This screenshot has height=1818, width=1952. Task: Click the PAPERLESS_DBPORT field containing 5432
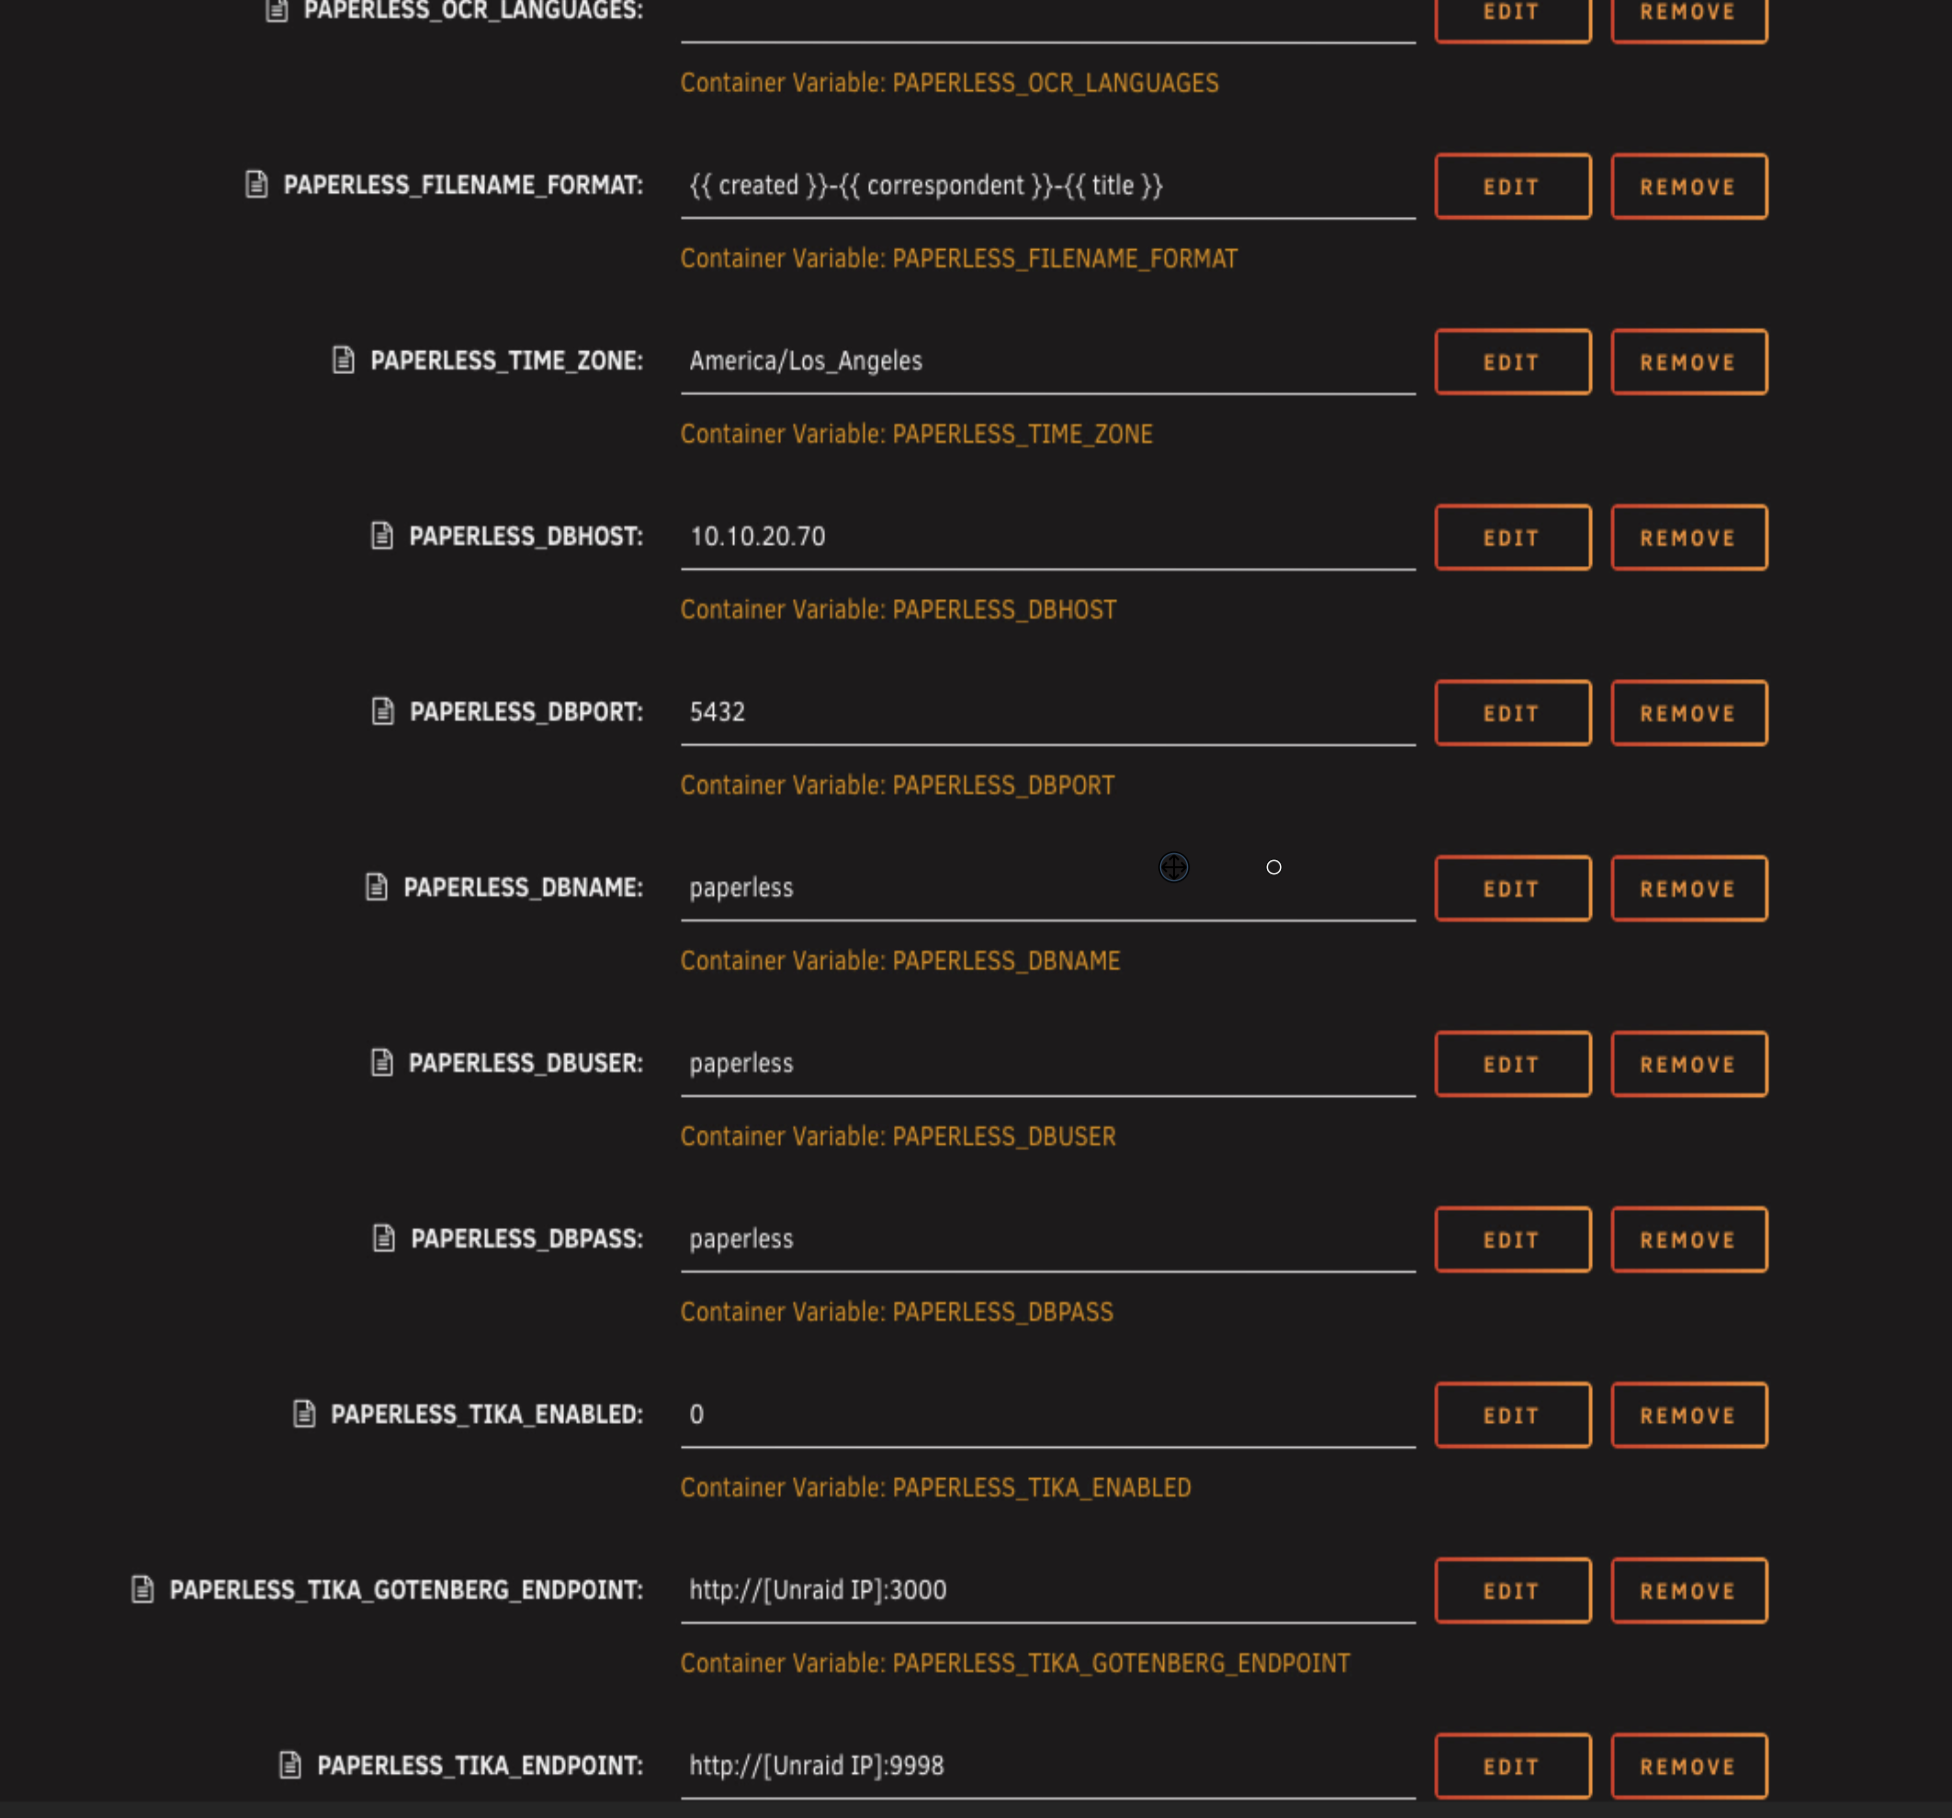tap(1046, 712)
